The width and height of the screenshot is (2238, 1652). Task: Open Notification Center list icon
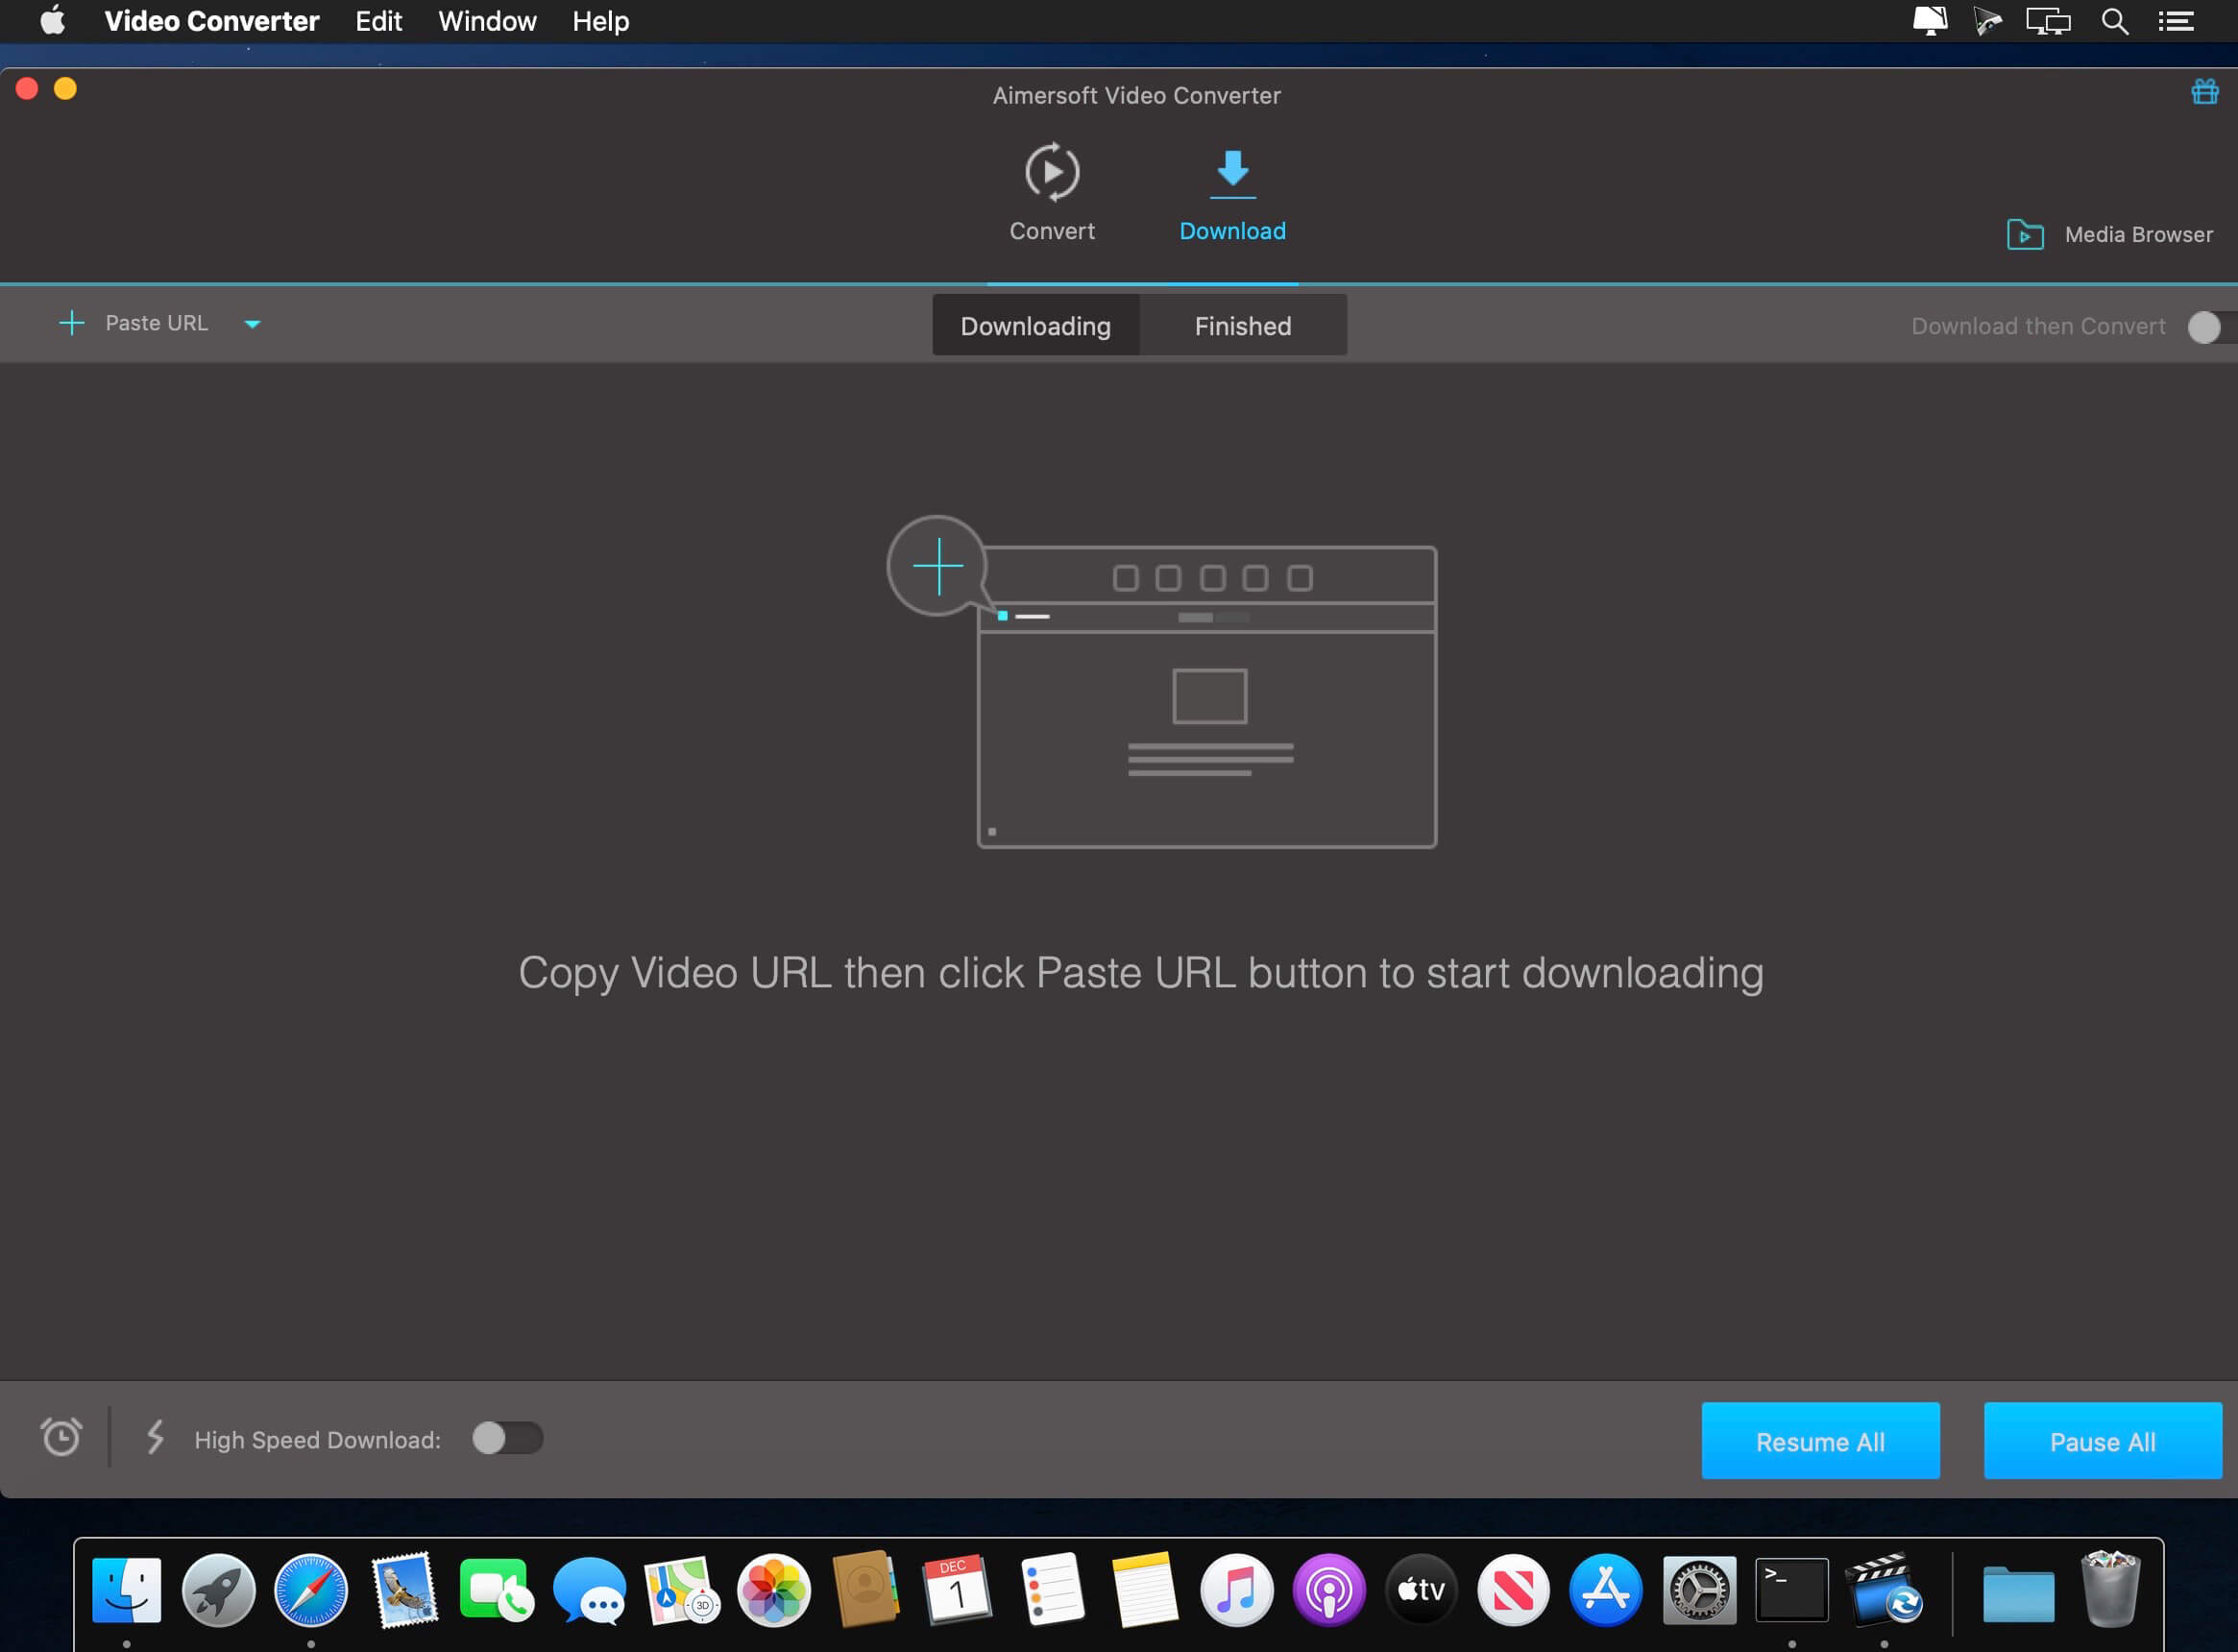[x=2176, y=21]
